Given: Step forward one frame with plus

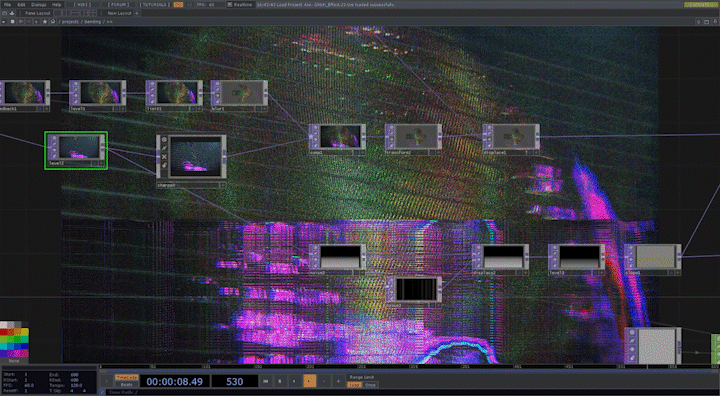Looking at the screenshot, I should click(x=338, y=381).
